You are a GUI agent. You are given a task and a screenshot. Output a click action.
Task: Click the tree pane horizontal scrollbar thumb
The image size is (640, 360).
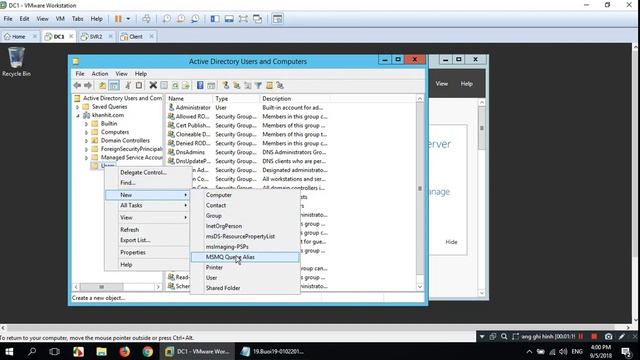click(x=102, y=287)
